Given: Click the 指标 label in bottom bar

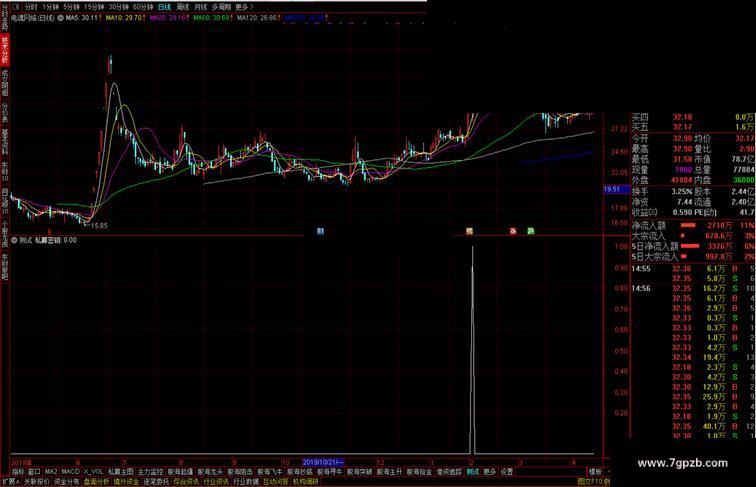Looking at the screenshot, I should (x=17, y=472).
